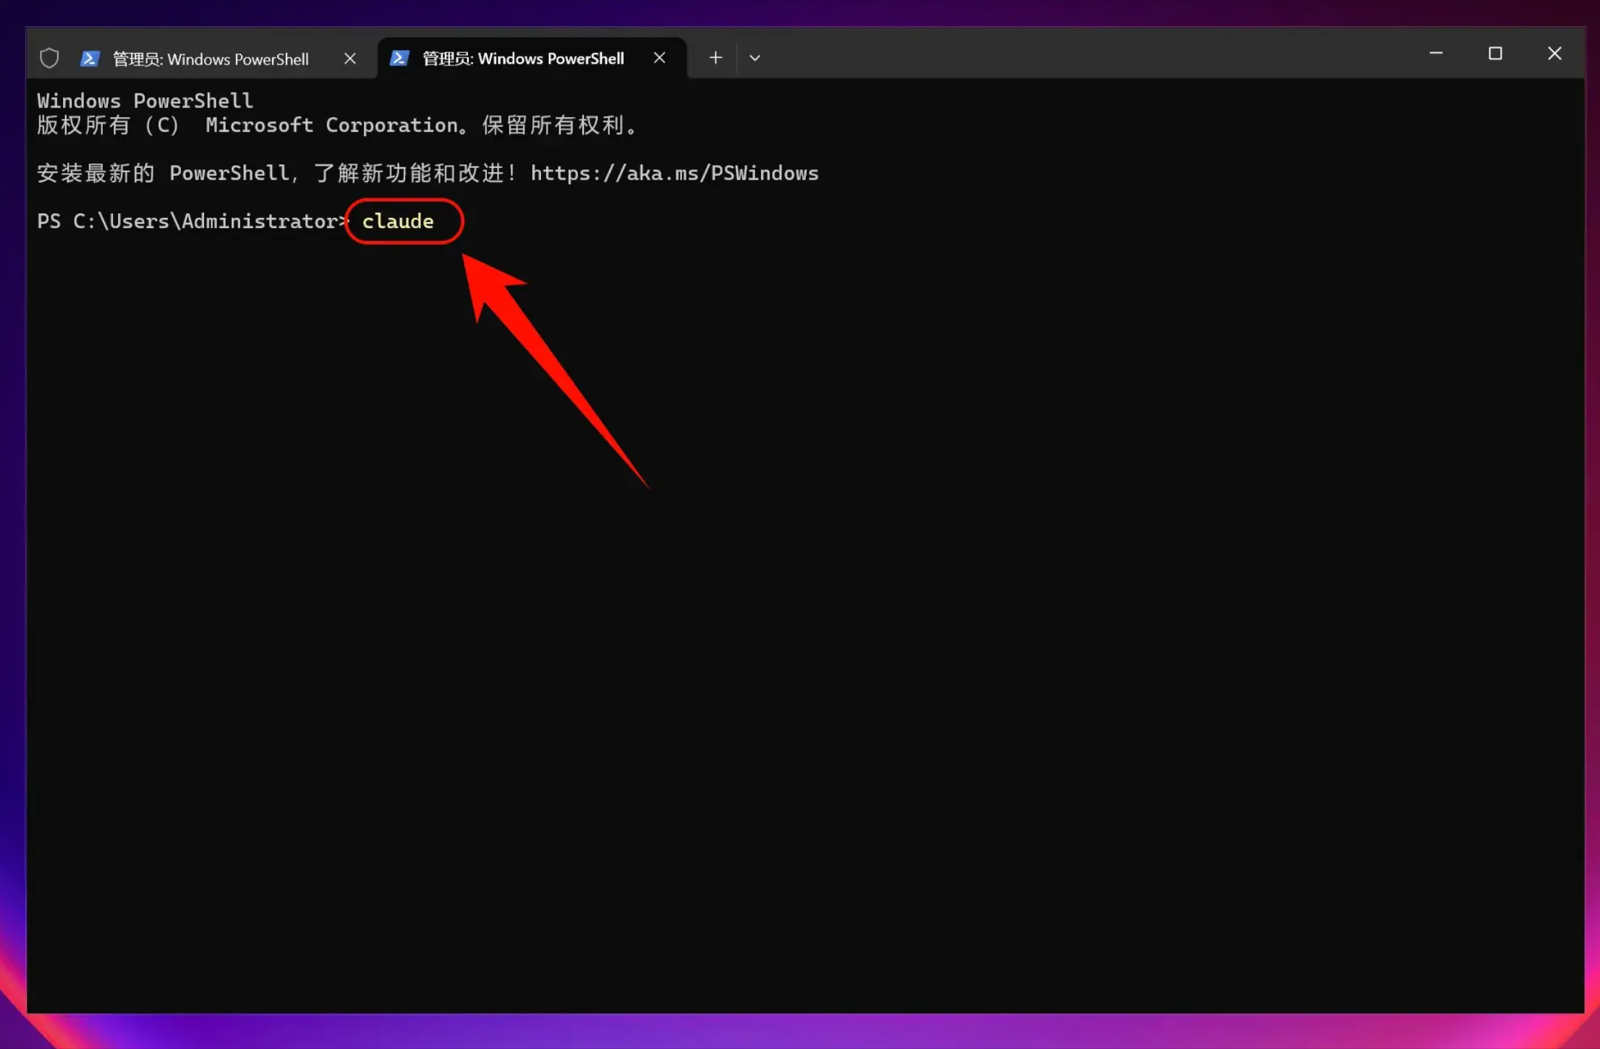Click the "安装最新的 PowerShell" notice text
Viewport: 1600px width, 1049px height.
[x=163, y=173]
